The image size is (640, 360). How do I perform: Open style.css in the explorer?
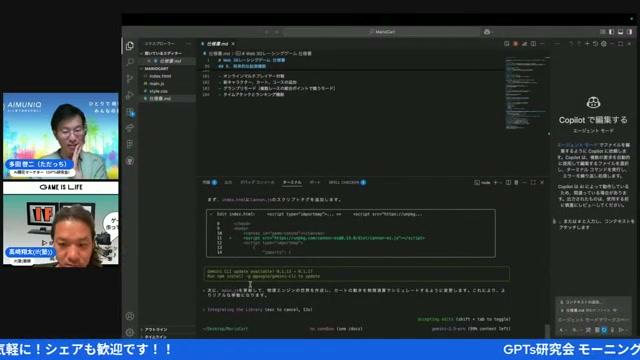point(158,91)
